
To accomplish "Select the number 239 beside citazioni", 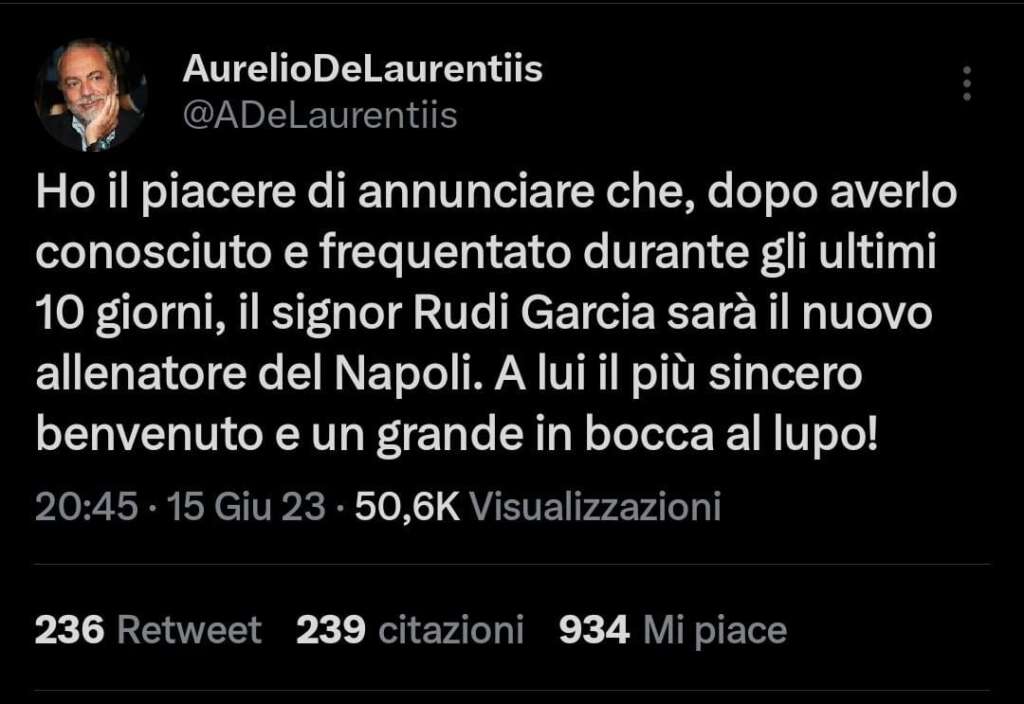I will point(330,630).
